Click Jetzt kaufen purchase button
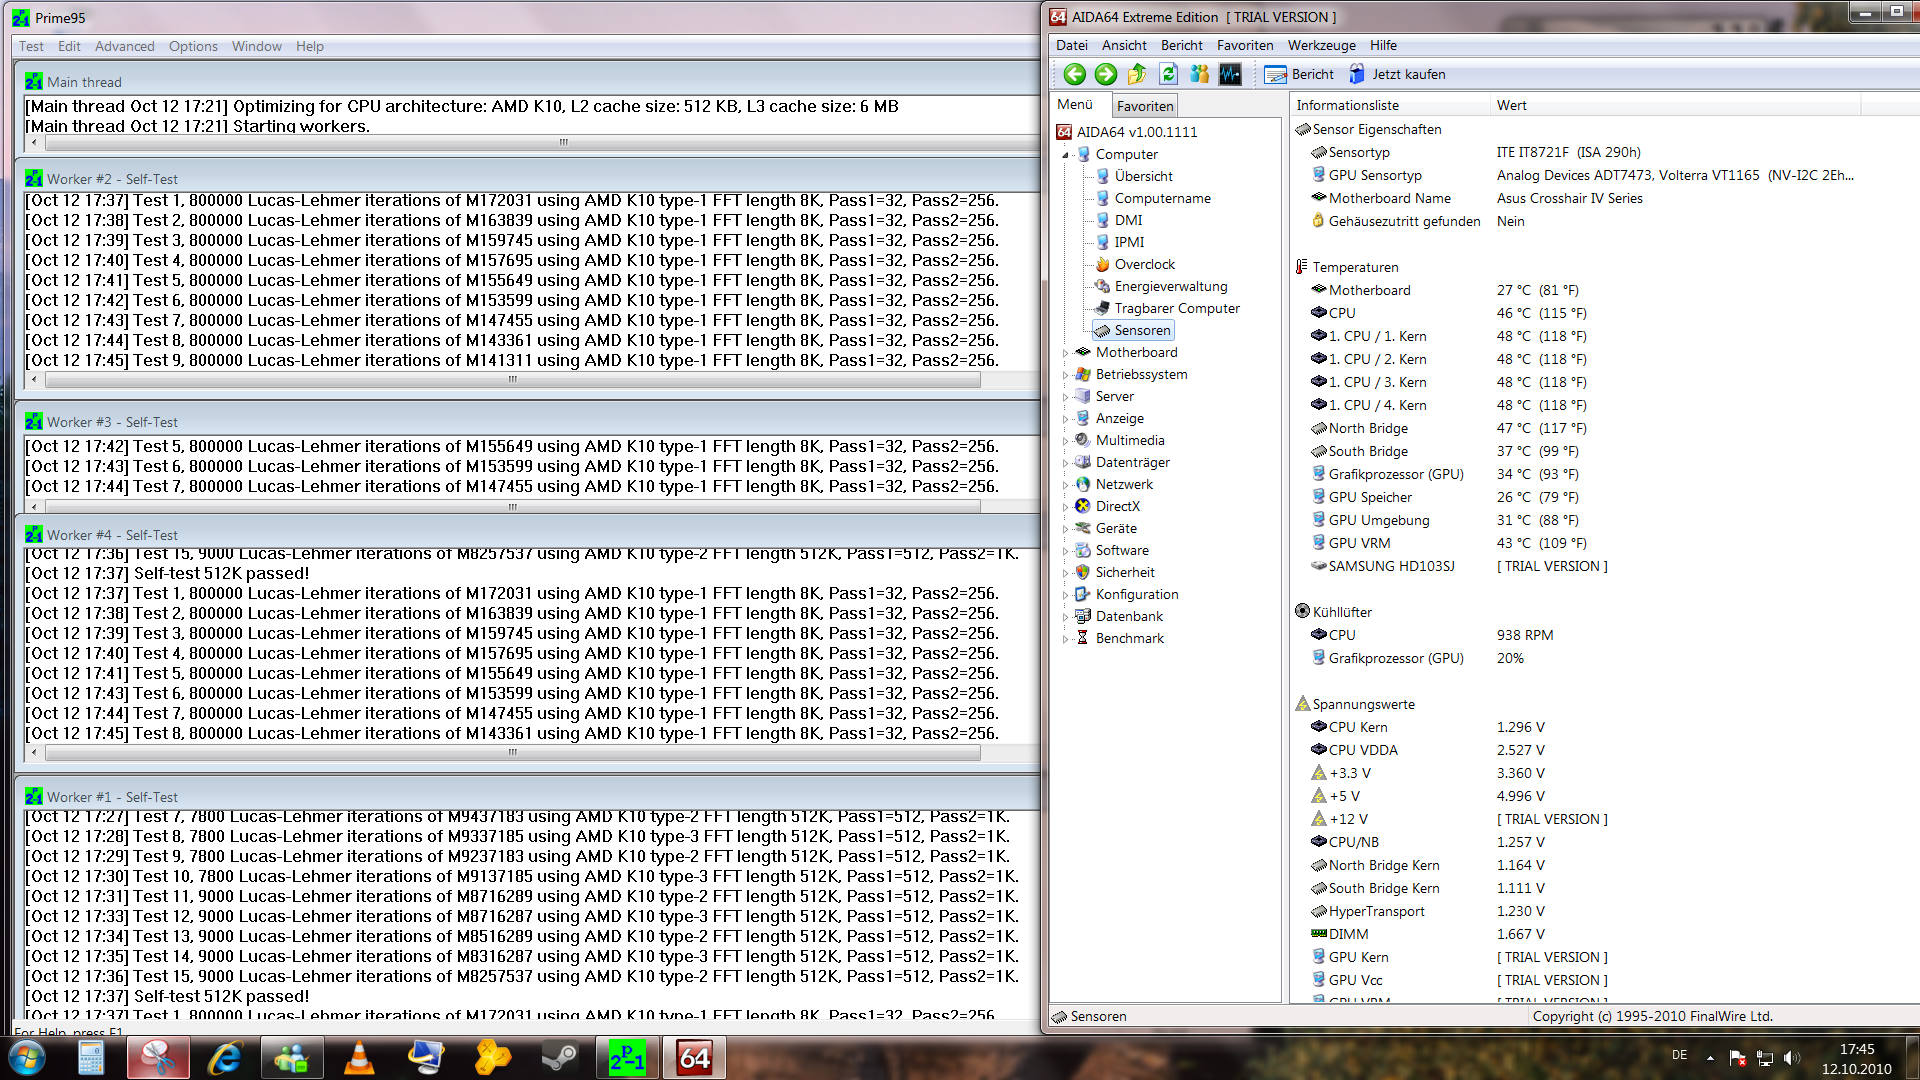The height and width of the screenshot is (1080, 1920). [1397, 74]
